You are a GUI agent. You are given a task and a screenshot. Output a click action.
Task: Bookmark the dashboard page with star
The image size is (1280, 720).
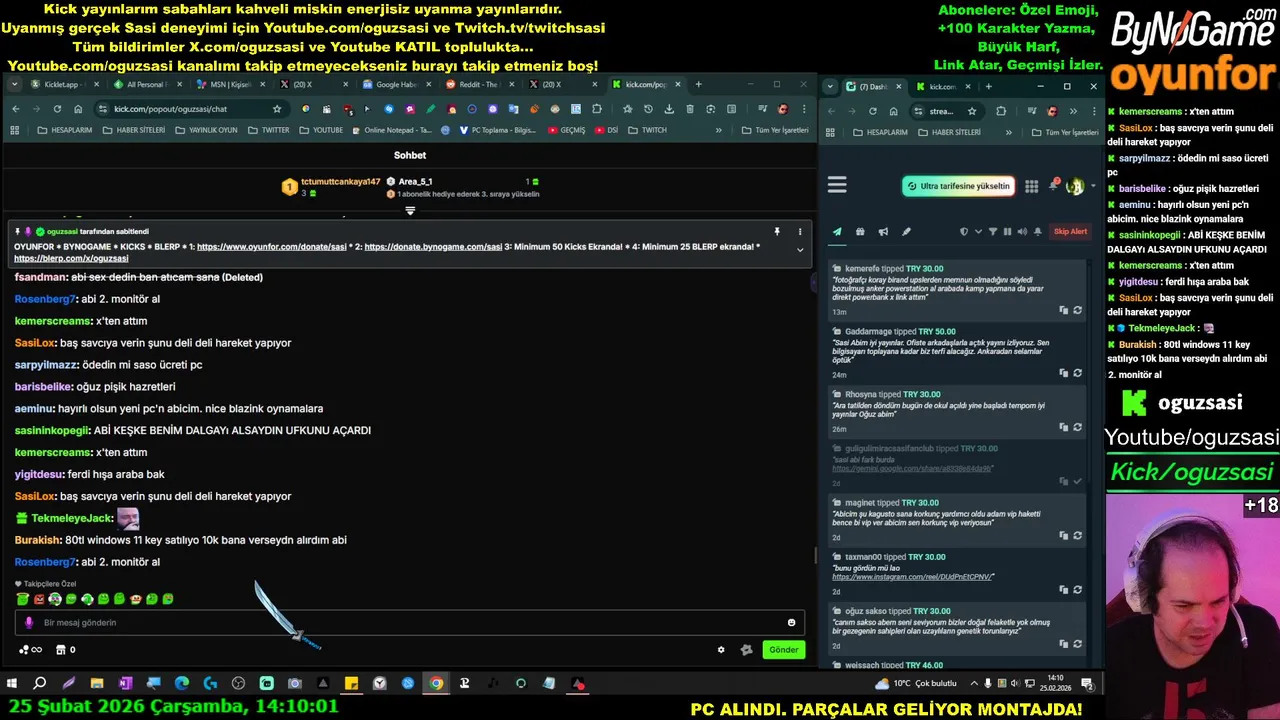coord(971,111)
